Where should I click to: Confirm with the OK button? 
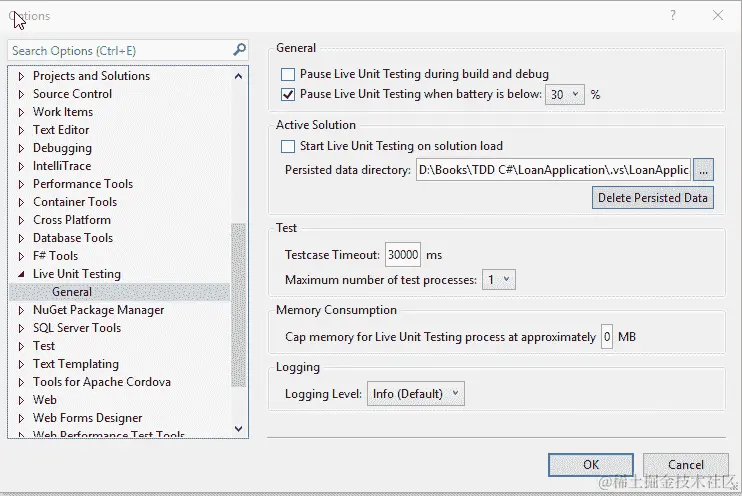coord(591,465)
